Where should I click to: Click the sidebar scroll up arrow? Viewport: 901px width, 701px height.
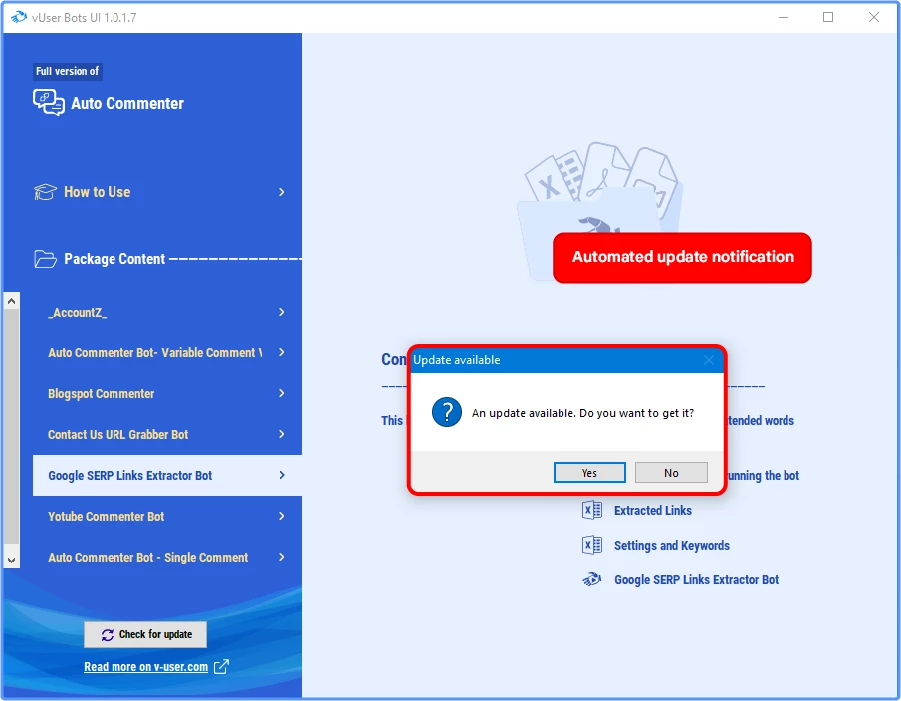click(x=11, y=301)
